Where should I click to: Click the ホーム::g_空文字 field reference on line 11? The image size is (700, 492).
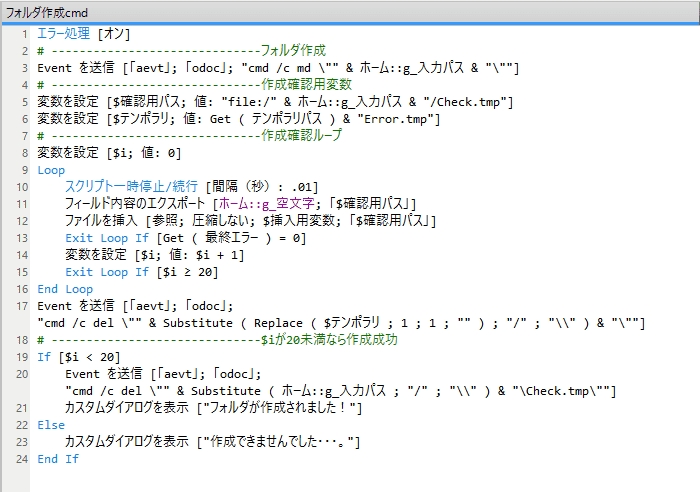[x=267, y=204]
